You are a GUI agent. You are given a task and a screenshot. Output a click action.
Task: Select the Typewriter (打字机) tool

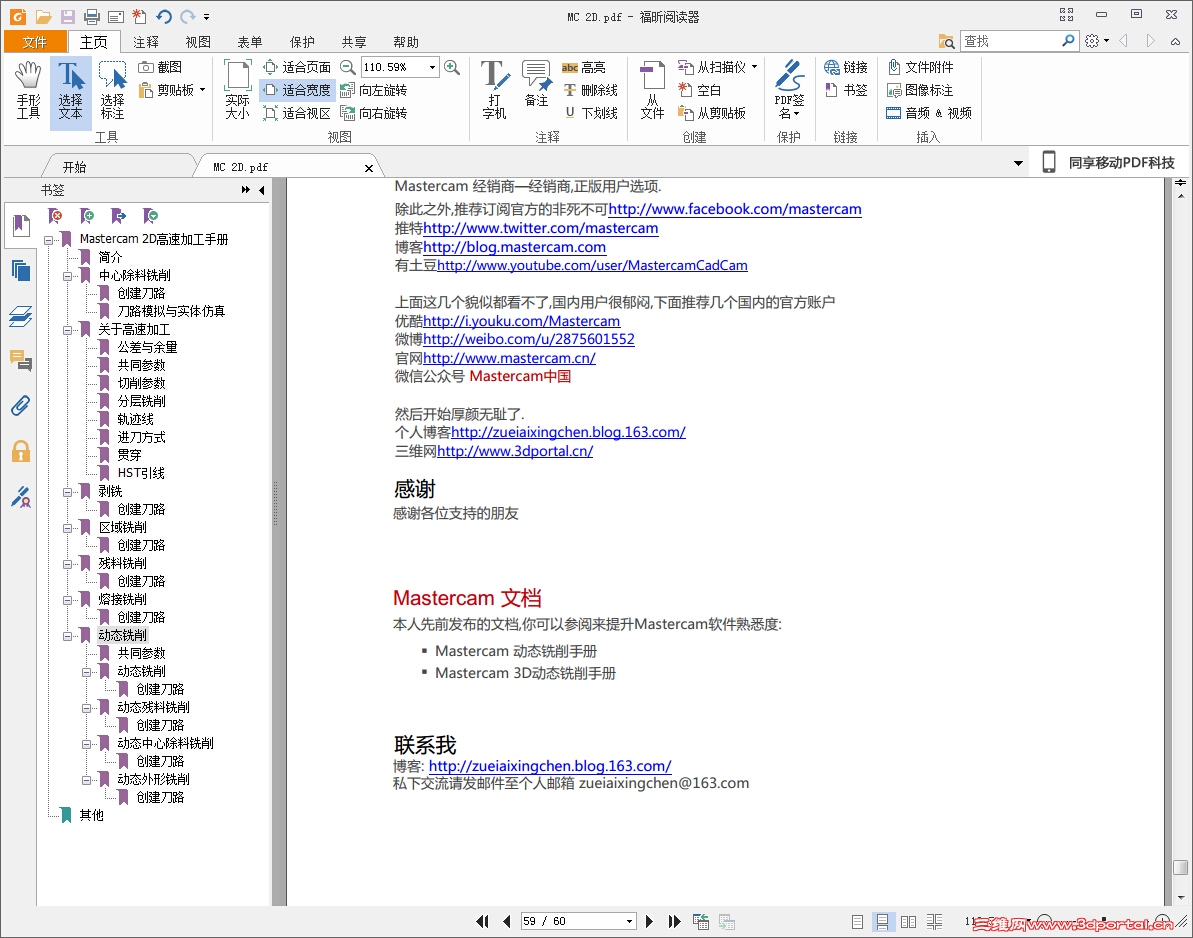tap(495, 90)
